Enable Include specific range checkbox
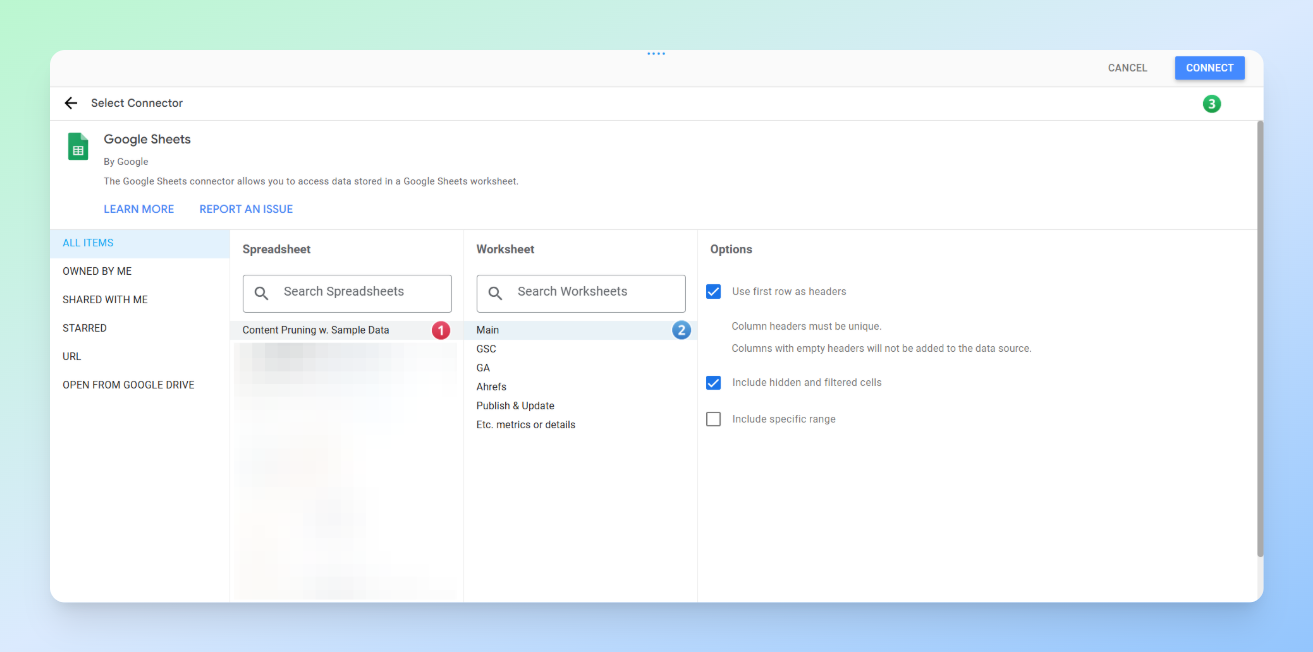Viewport: 1313px width, 652px height. [x=713, y=419]
